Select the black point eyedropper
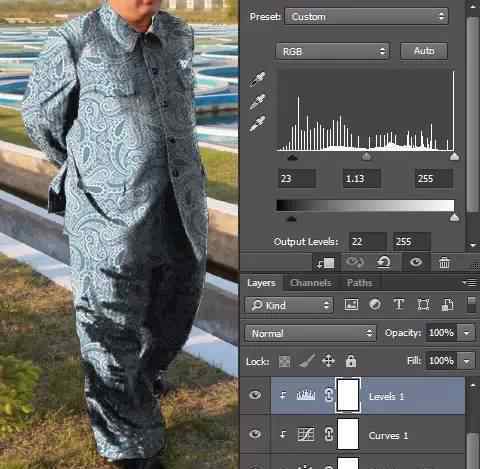 (257, 79)
